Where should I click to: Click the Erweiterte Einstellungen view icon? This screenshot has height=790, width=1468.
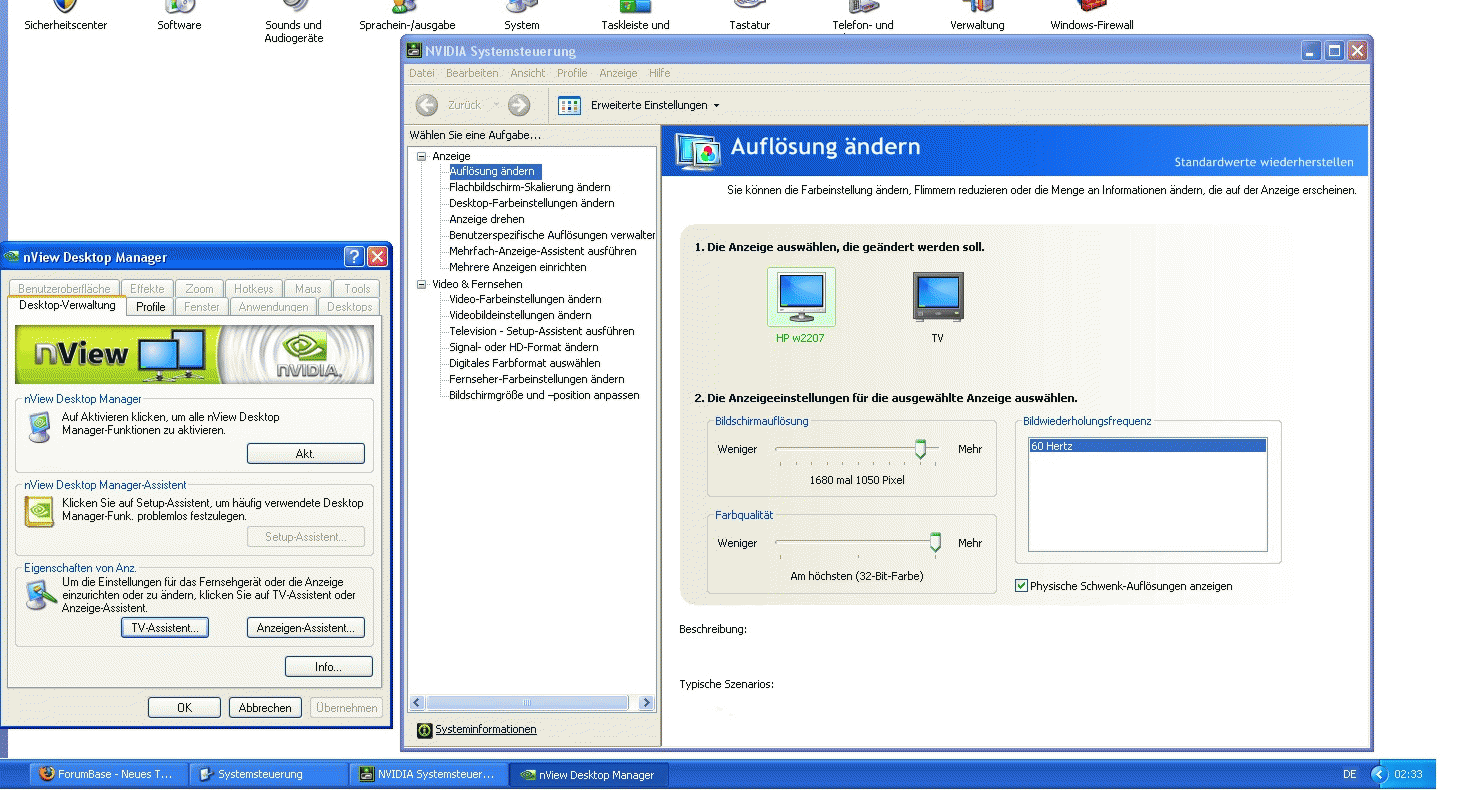tap(569, 105)
